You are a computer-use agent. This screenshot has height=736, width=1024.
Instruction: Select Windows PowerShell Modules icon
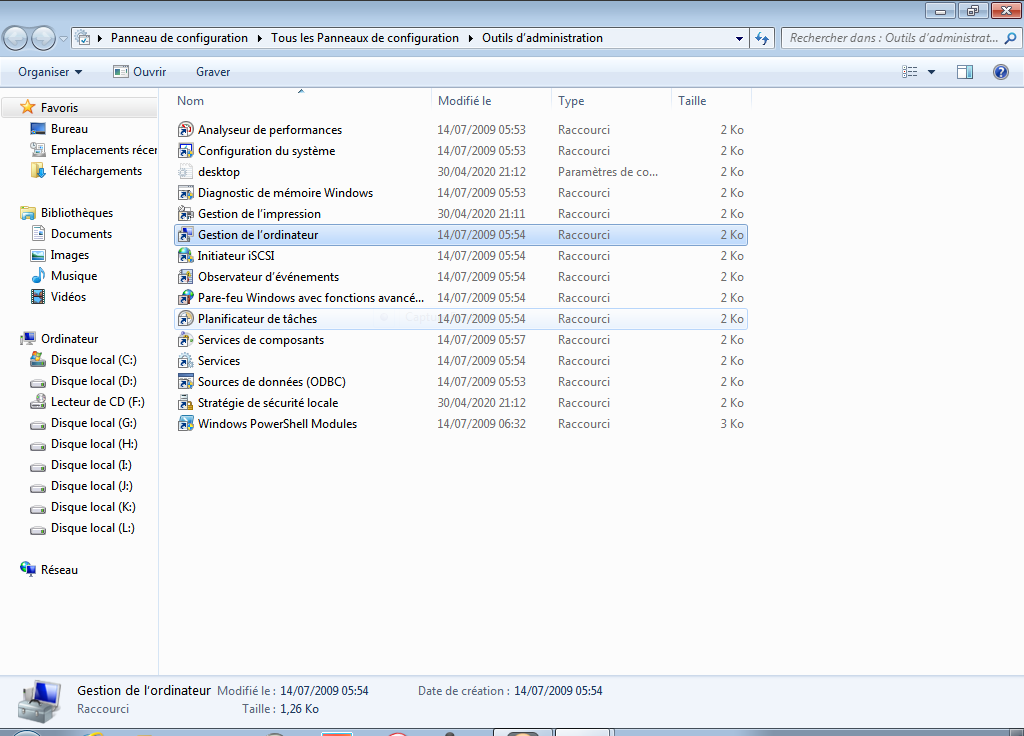(185, 423)
